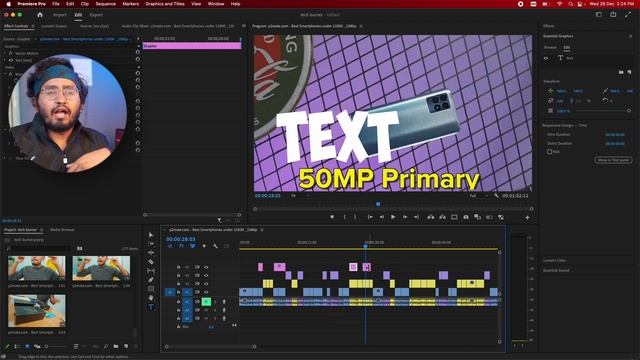The width and height of the screenshot is (640, 360).
Task: Enable the Roll checkbox
Action: 549,151
